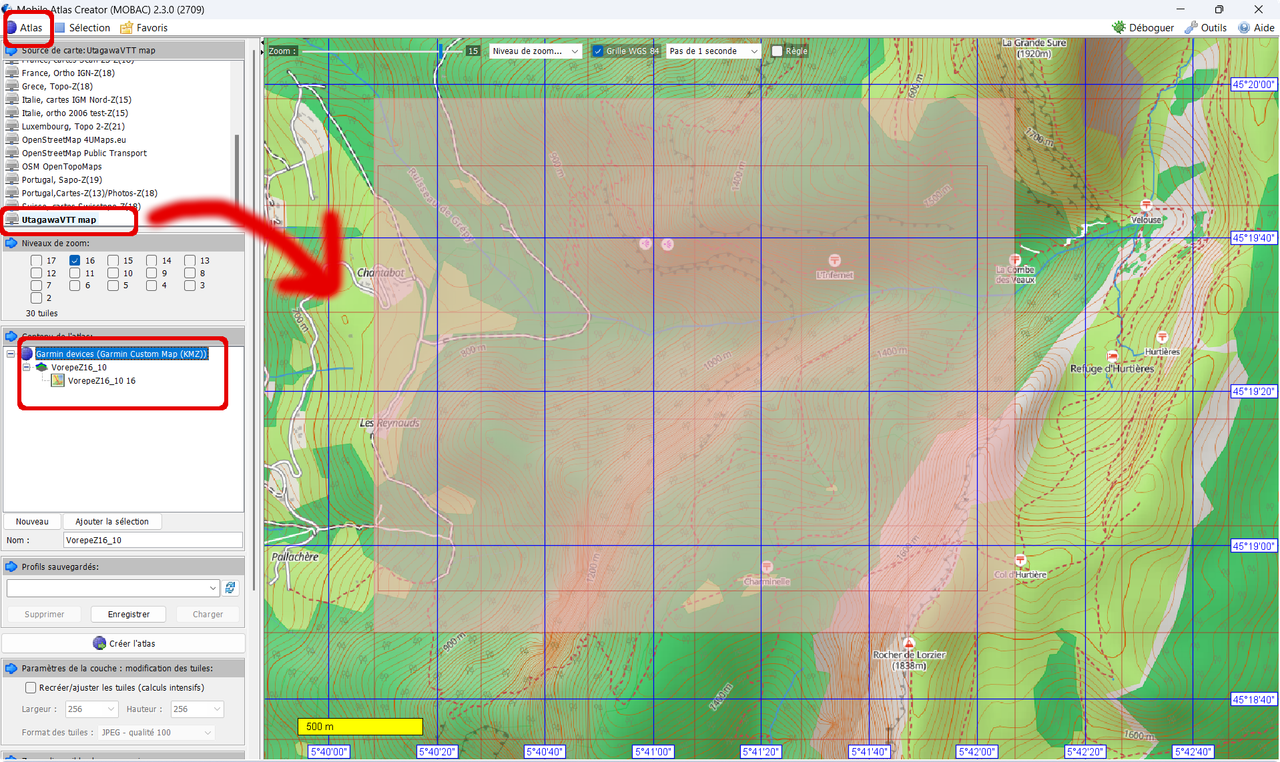
Task: Select Italie, cartes IGM Nord-Z(15) source
Action: tap(76, 100)
